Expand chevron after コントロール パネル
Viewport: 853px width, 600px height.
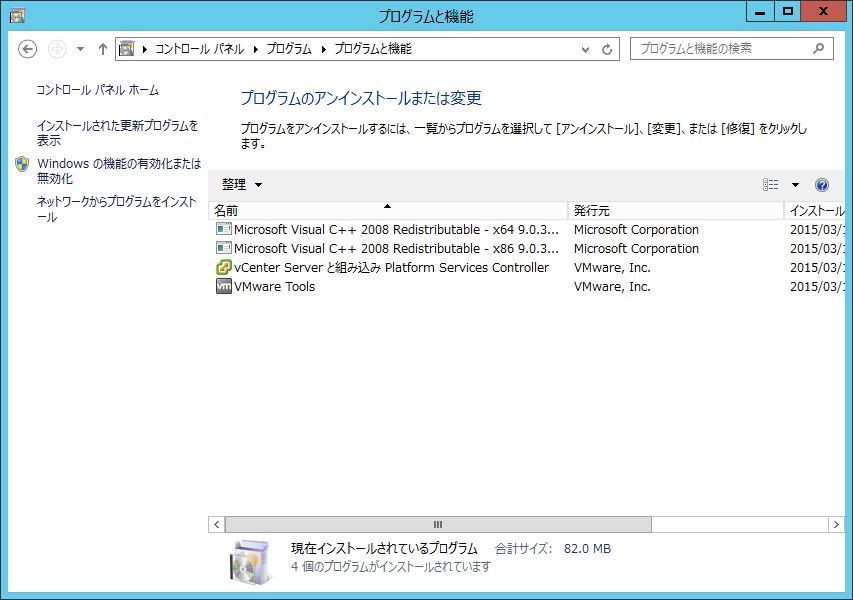point(256,49)
